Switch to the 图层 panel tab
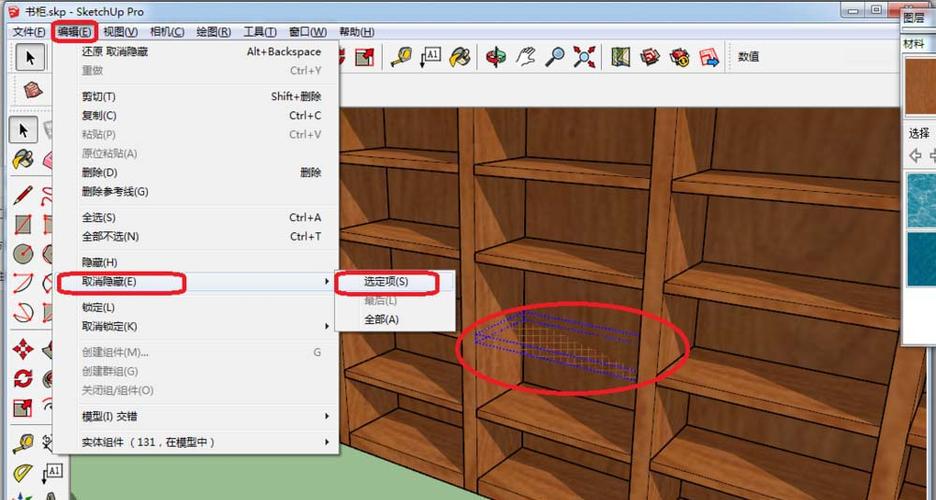Viewport: 936px width, 500px height. pos(916,18)
